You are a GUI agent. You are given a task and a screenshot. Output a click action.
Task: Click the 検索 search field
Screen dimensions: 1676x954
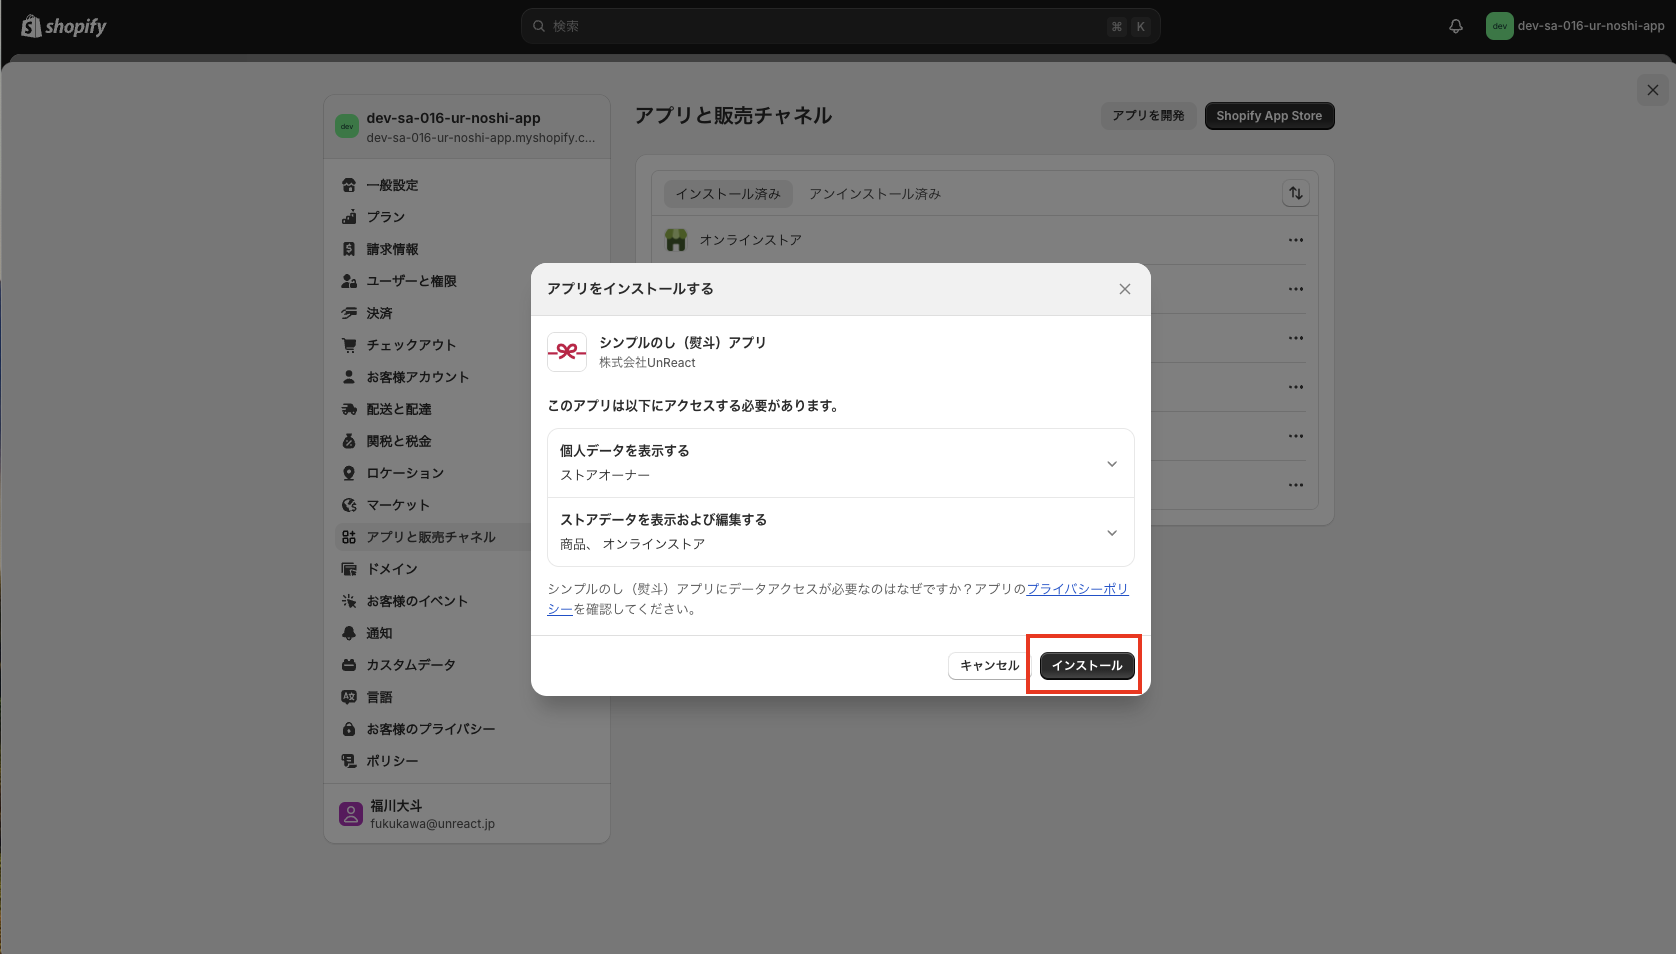pyautogui.click(x=841, y=26)
